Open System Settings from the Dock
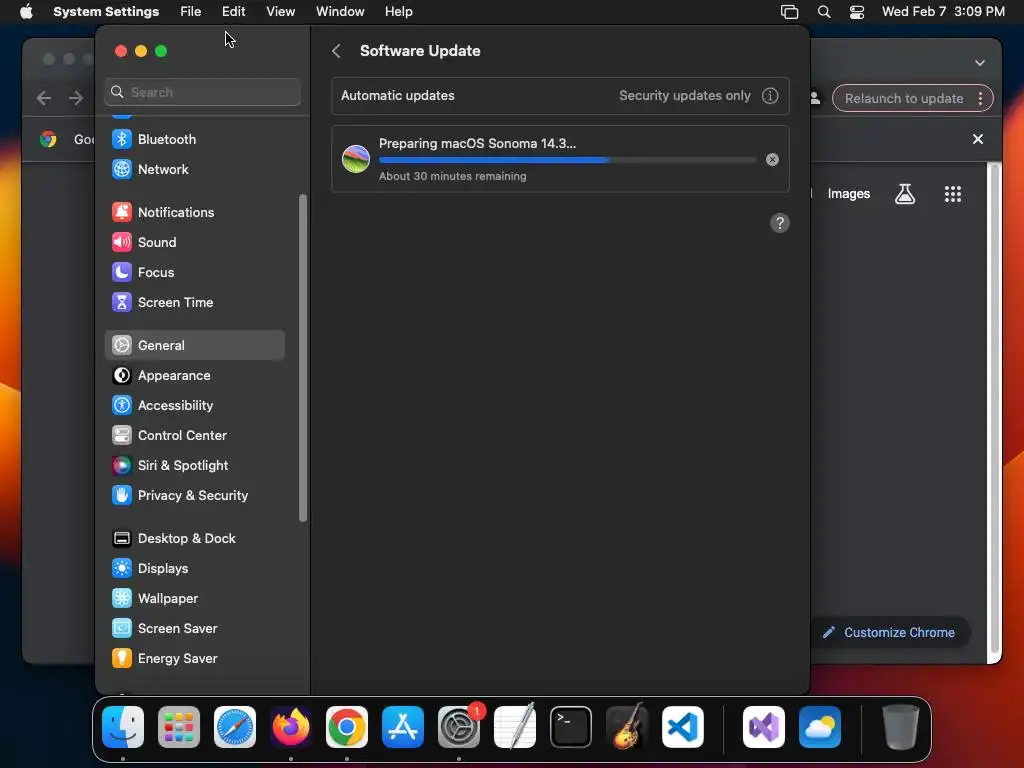Image resolution: width=1024 pixels, height=768 pixels. pos(459,727)
